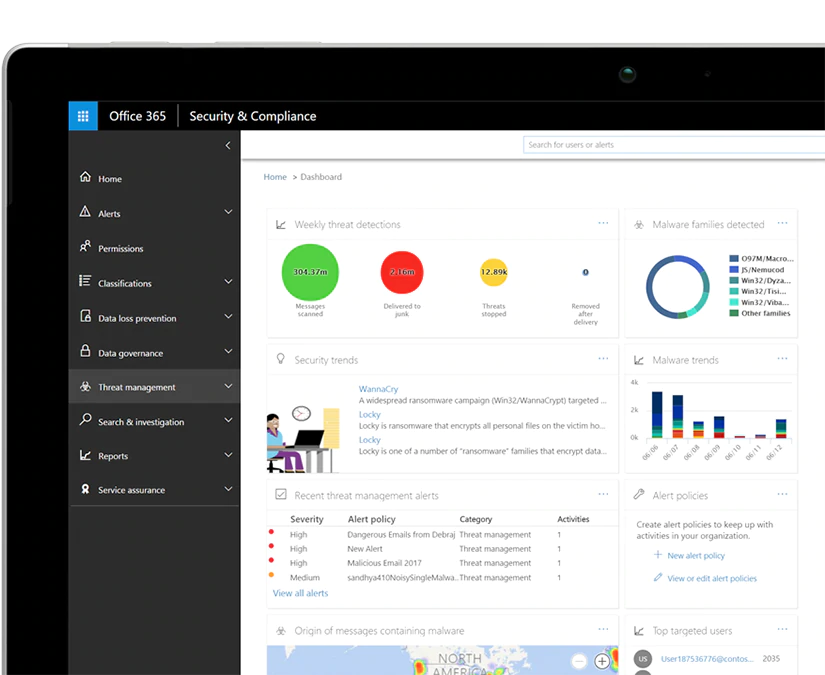Open Permissions via its people icon

click(85, 248)
